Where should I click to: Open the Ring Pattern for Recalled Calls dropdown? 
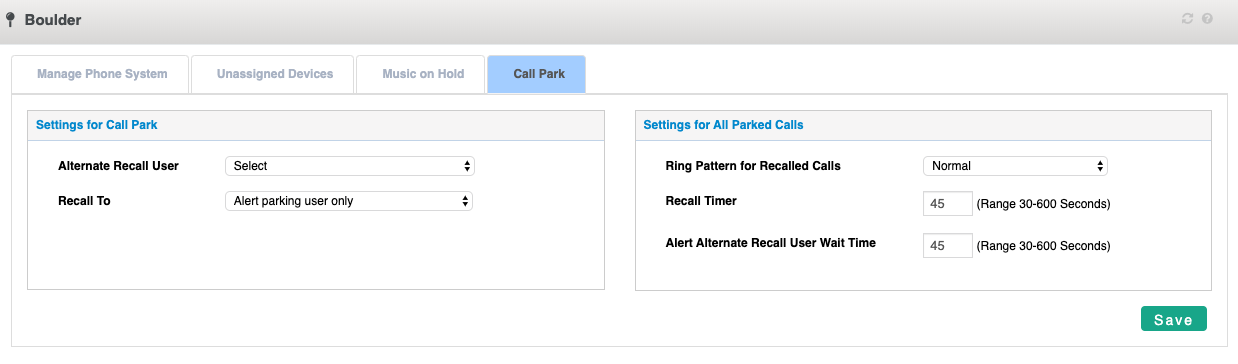(1015, 166)
